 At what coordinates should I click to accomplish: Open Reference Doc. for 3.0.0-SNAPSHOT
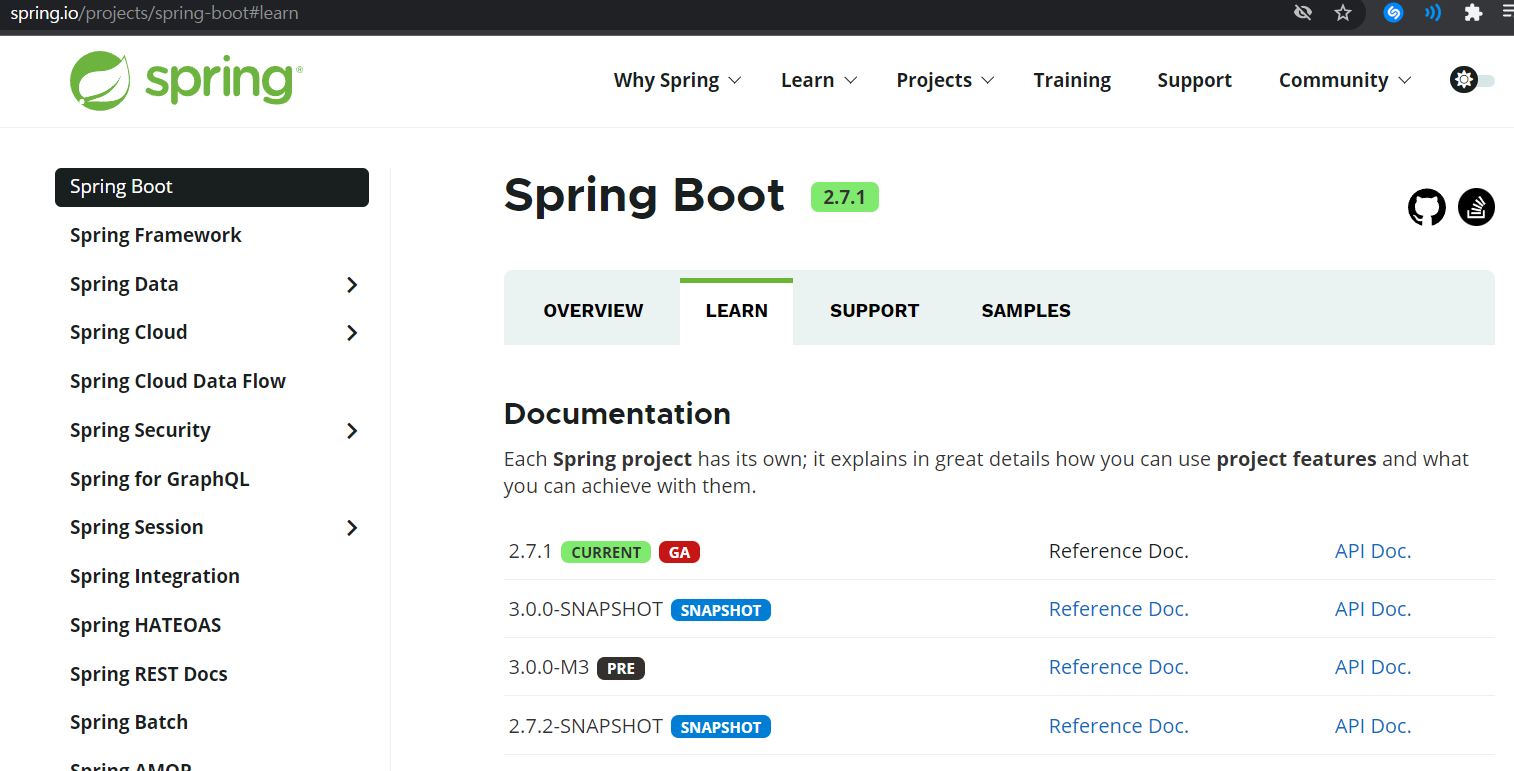[1118, 609]
